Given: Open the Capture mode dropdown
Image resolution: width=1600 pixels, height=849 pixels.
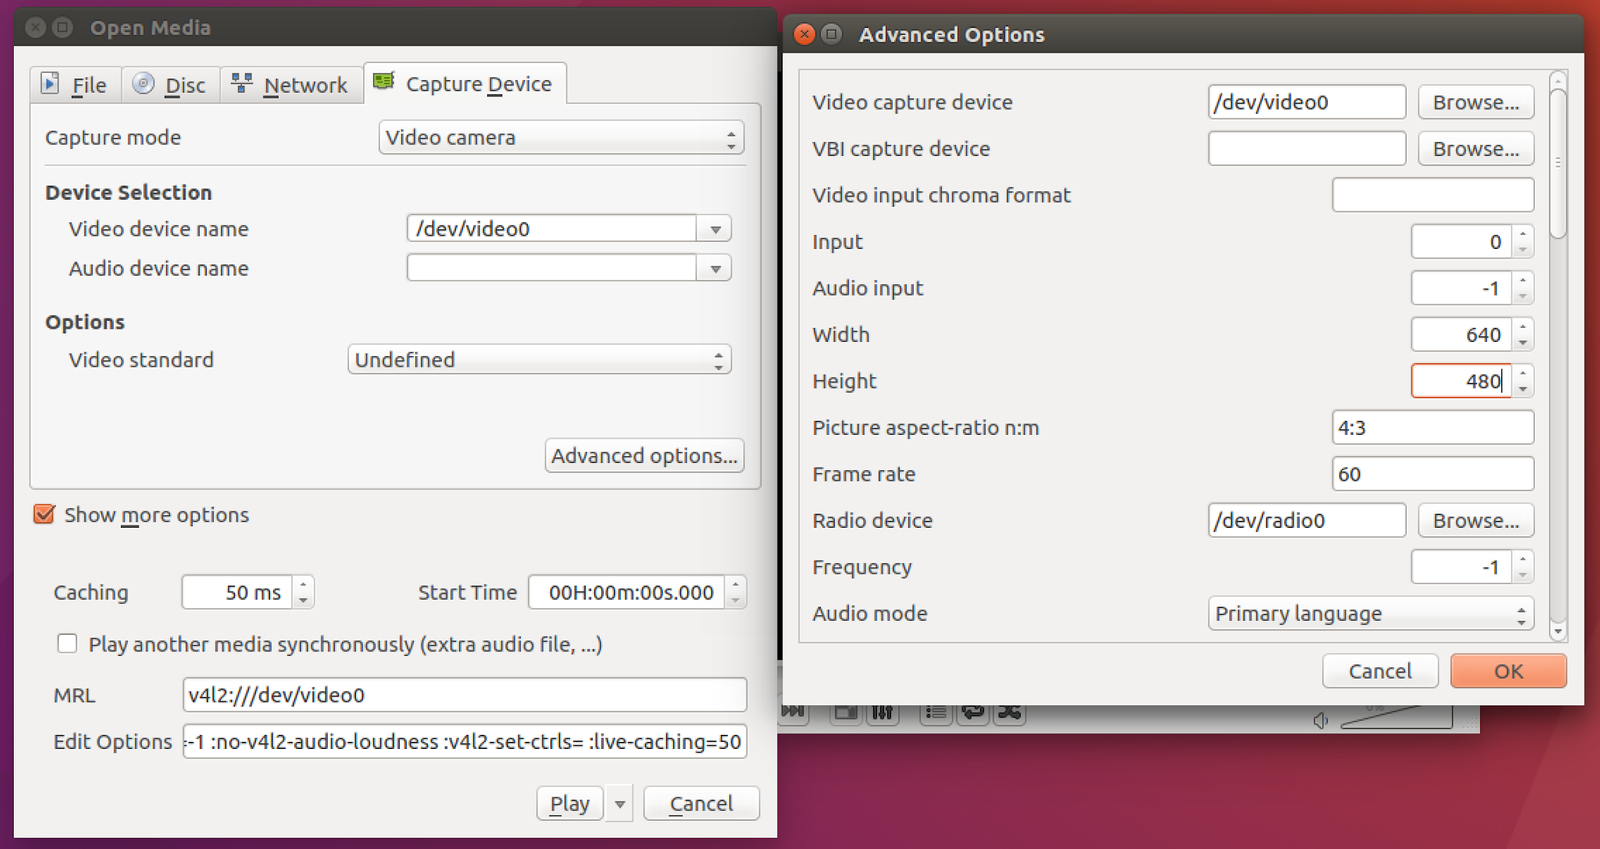Looking at the screenshot, I should coord(561,138).
